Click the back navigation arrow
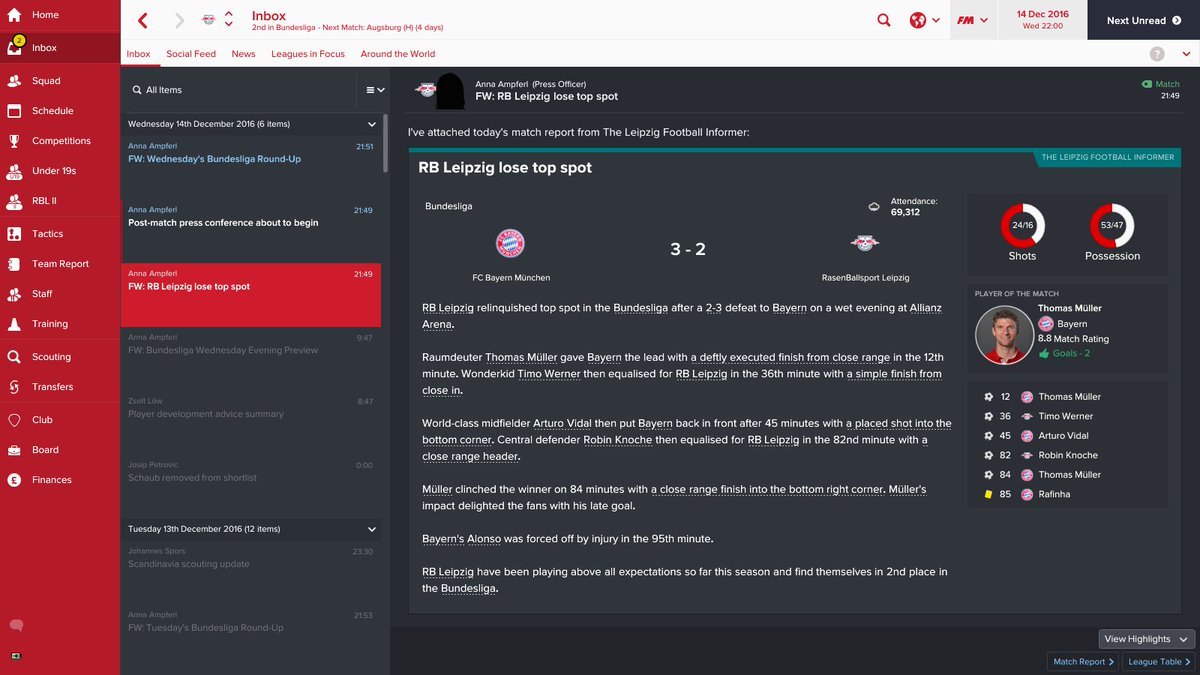The width and height of the screenshot is (1200, 675). pyautogui.click(x=143, y=20)
